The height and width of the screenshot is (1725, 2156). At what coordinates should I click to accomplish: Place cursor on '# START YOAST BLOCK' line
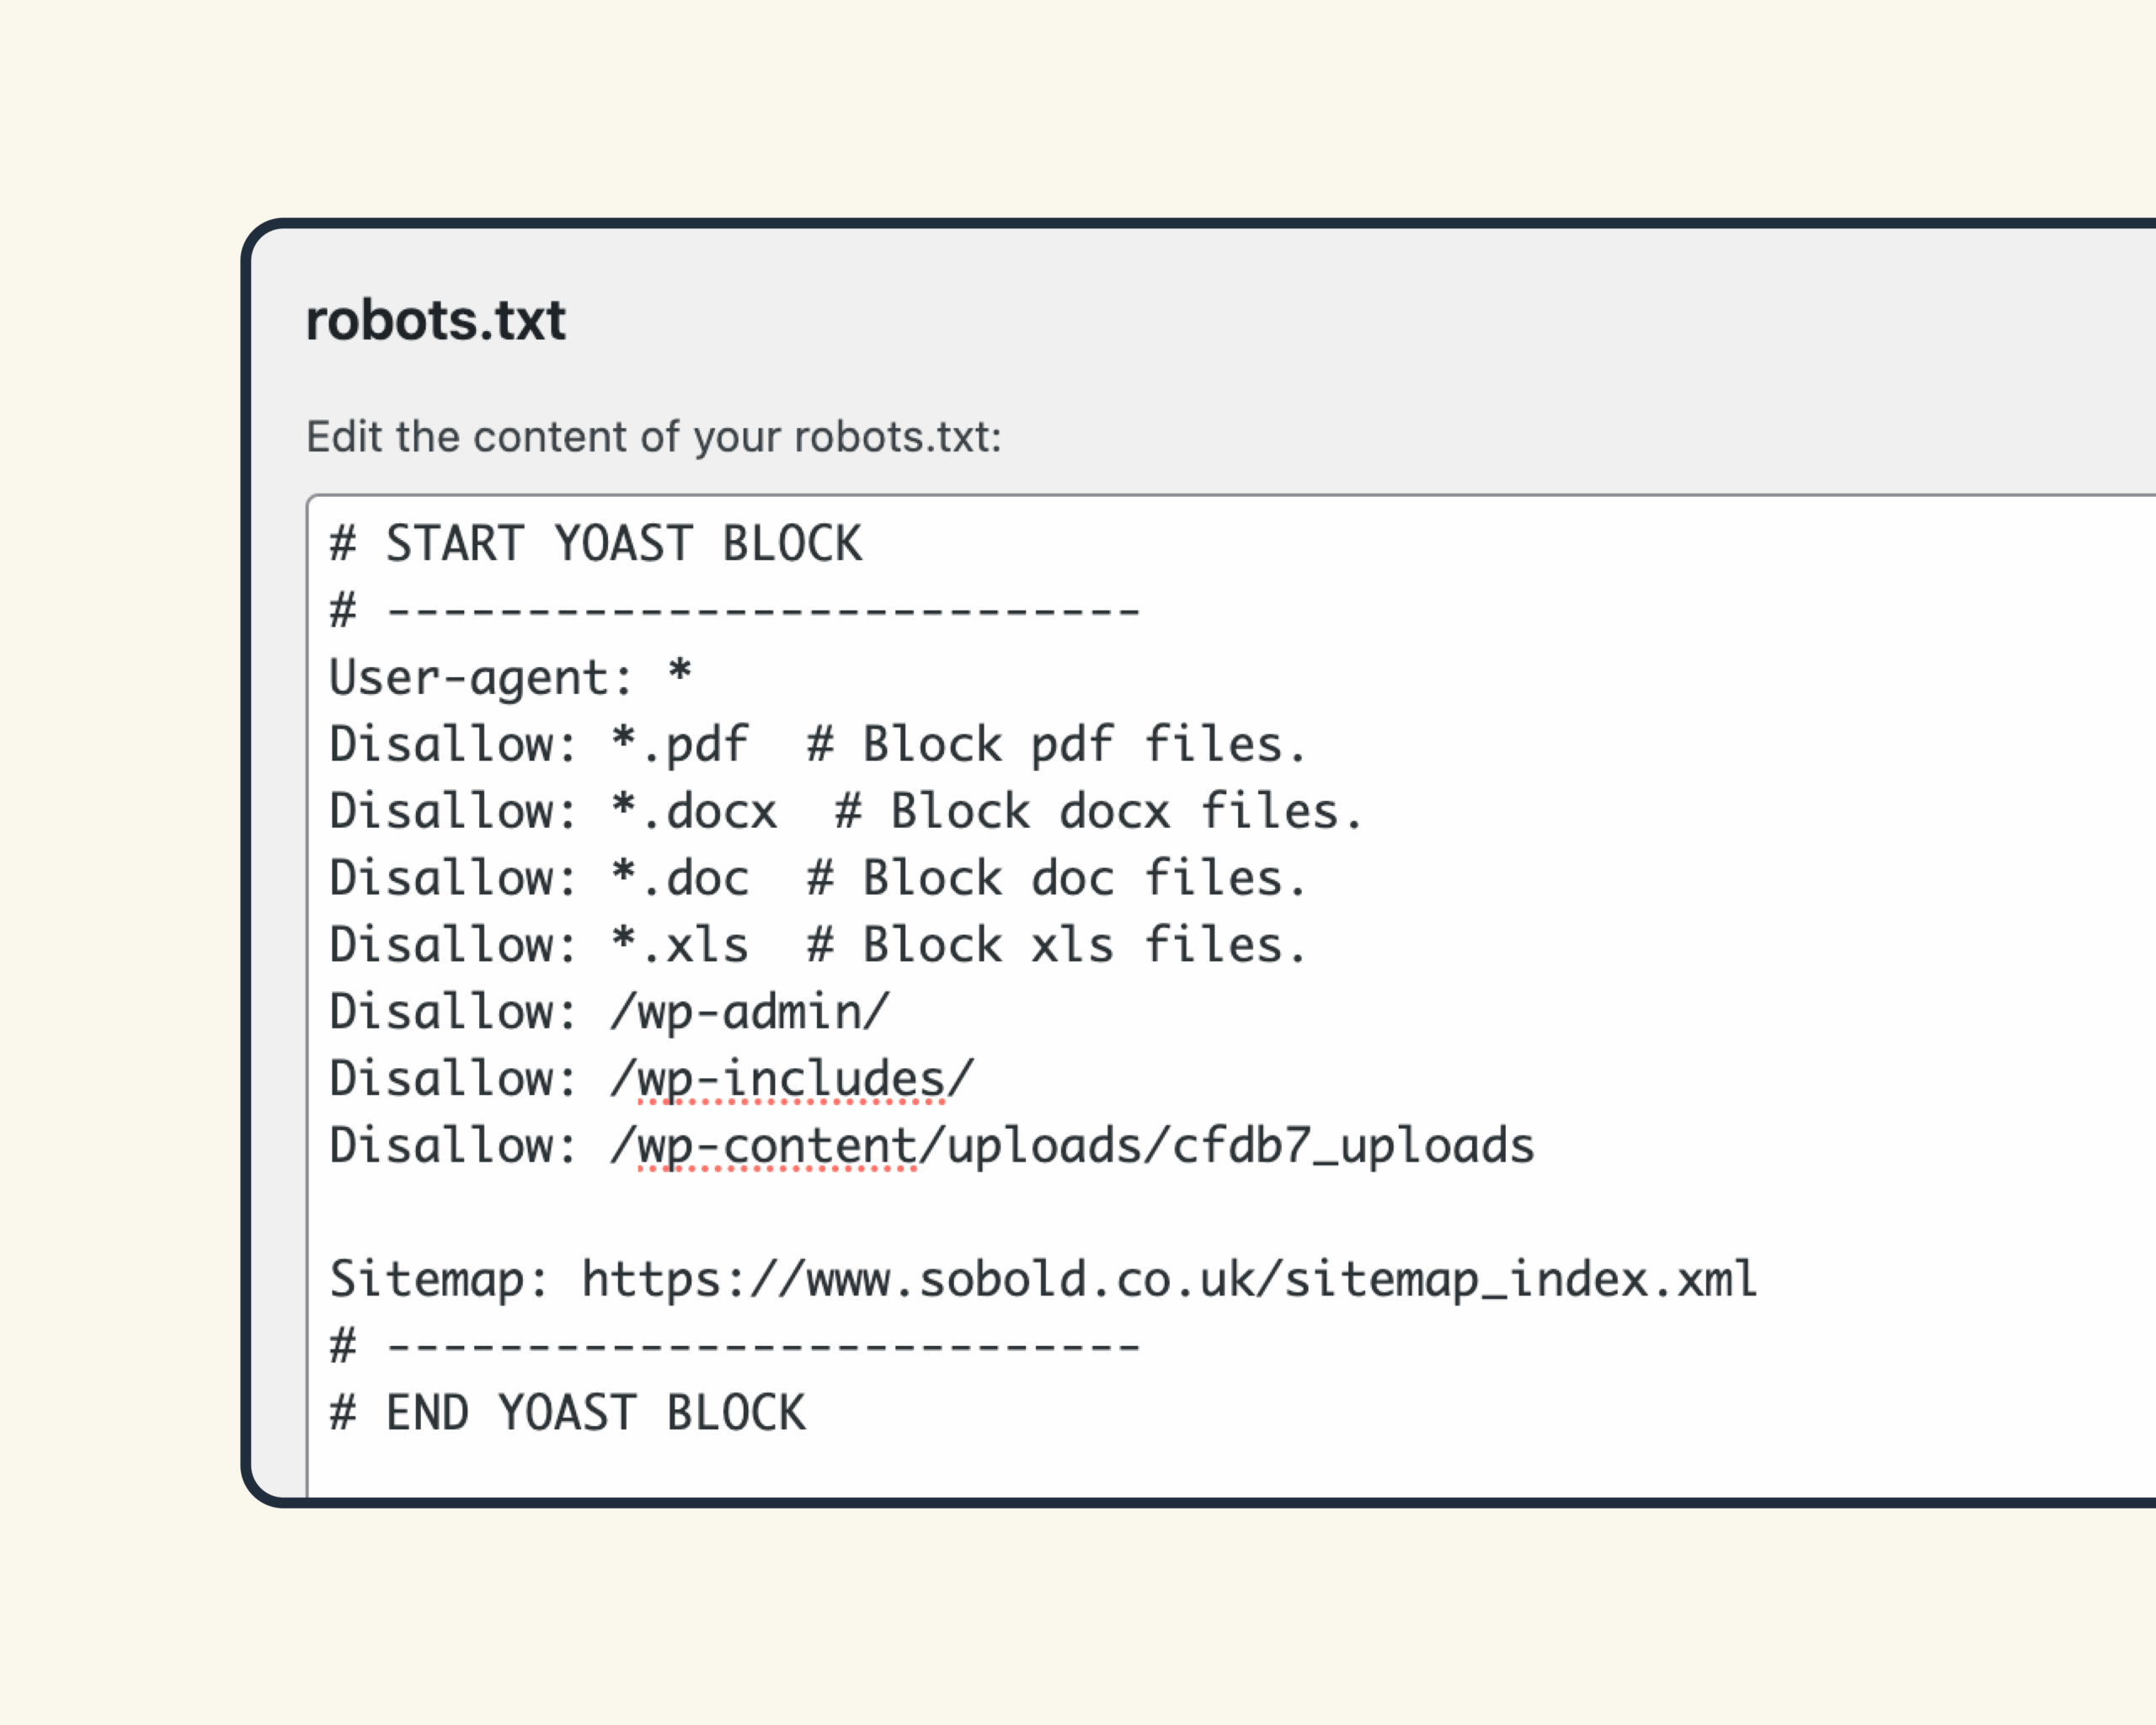(596, 544)
